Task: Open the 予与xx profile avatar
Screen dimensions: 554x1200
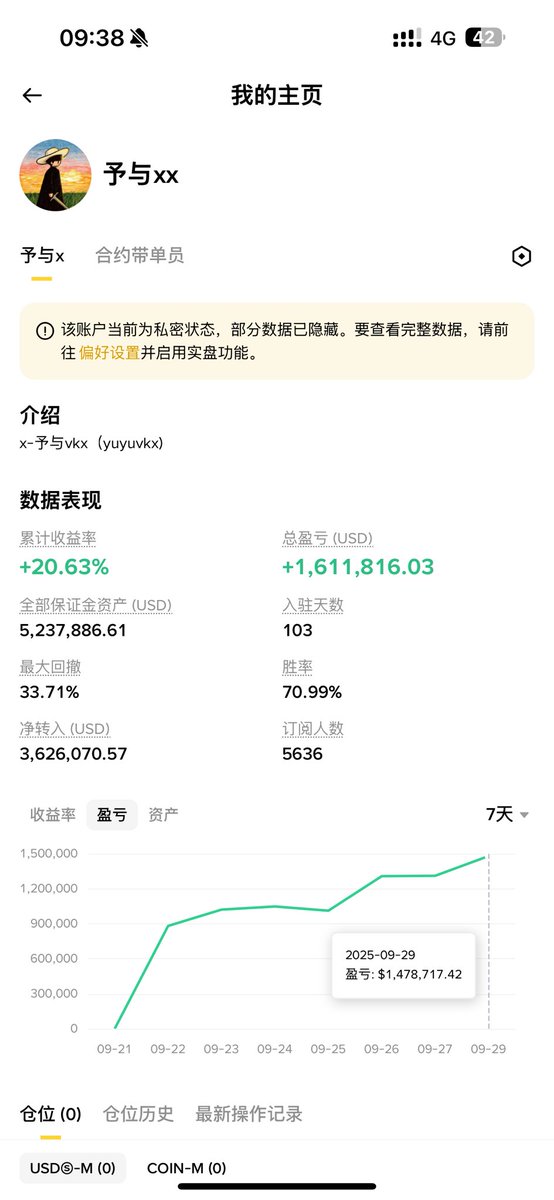Action: point(56,175)
